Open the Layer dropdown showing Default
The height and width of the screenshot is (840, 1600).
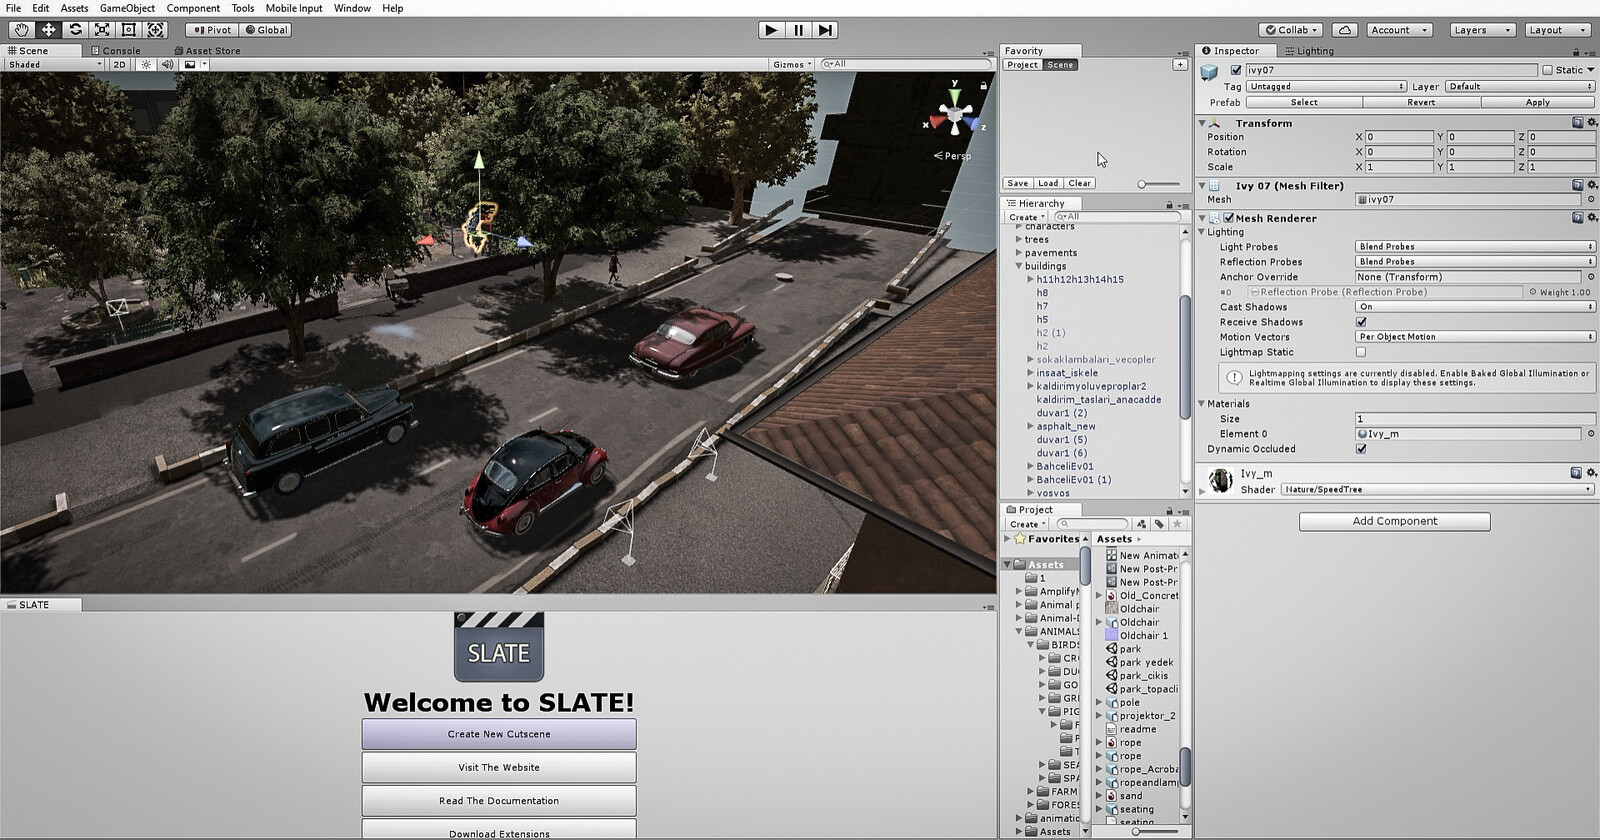pyautogui.click(x=1520, y=86)
